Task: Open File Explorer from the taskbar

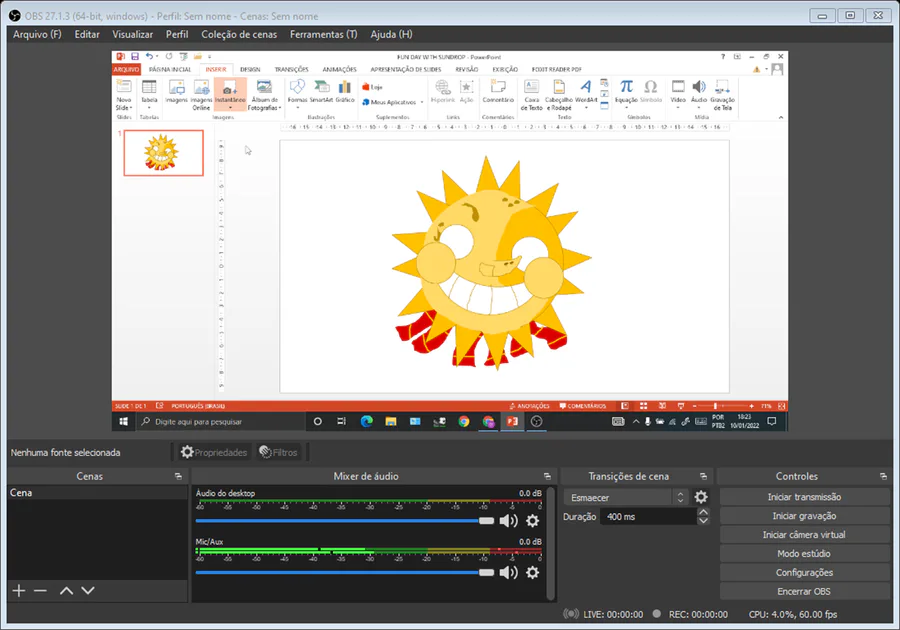Action: pos(391,422)
